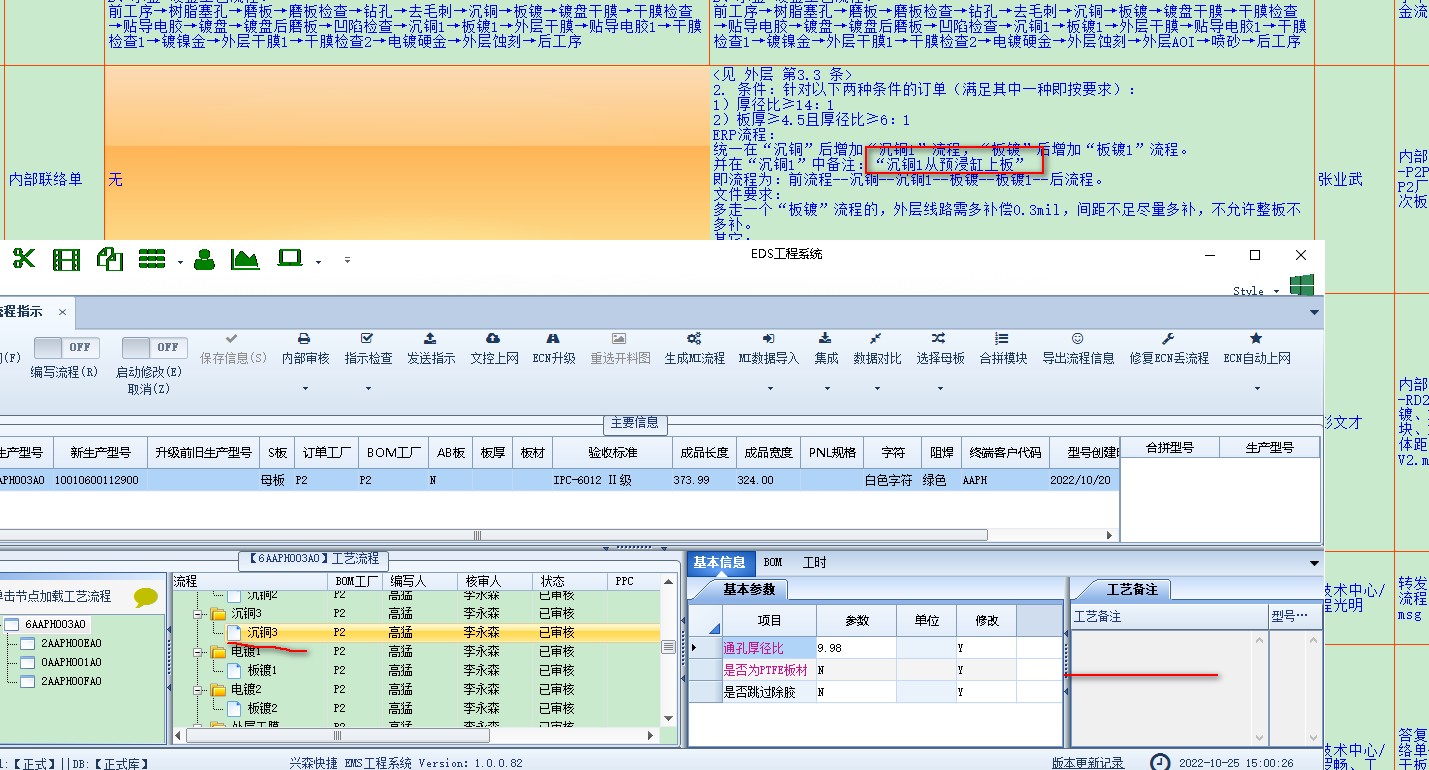Switch to the 基本信息 tab

719,563
